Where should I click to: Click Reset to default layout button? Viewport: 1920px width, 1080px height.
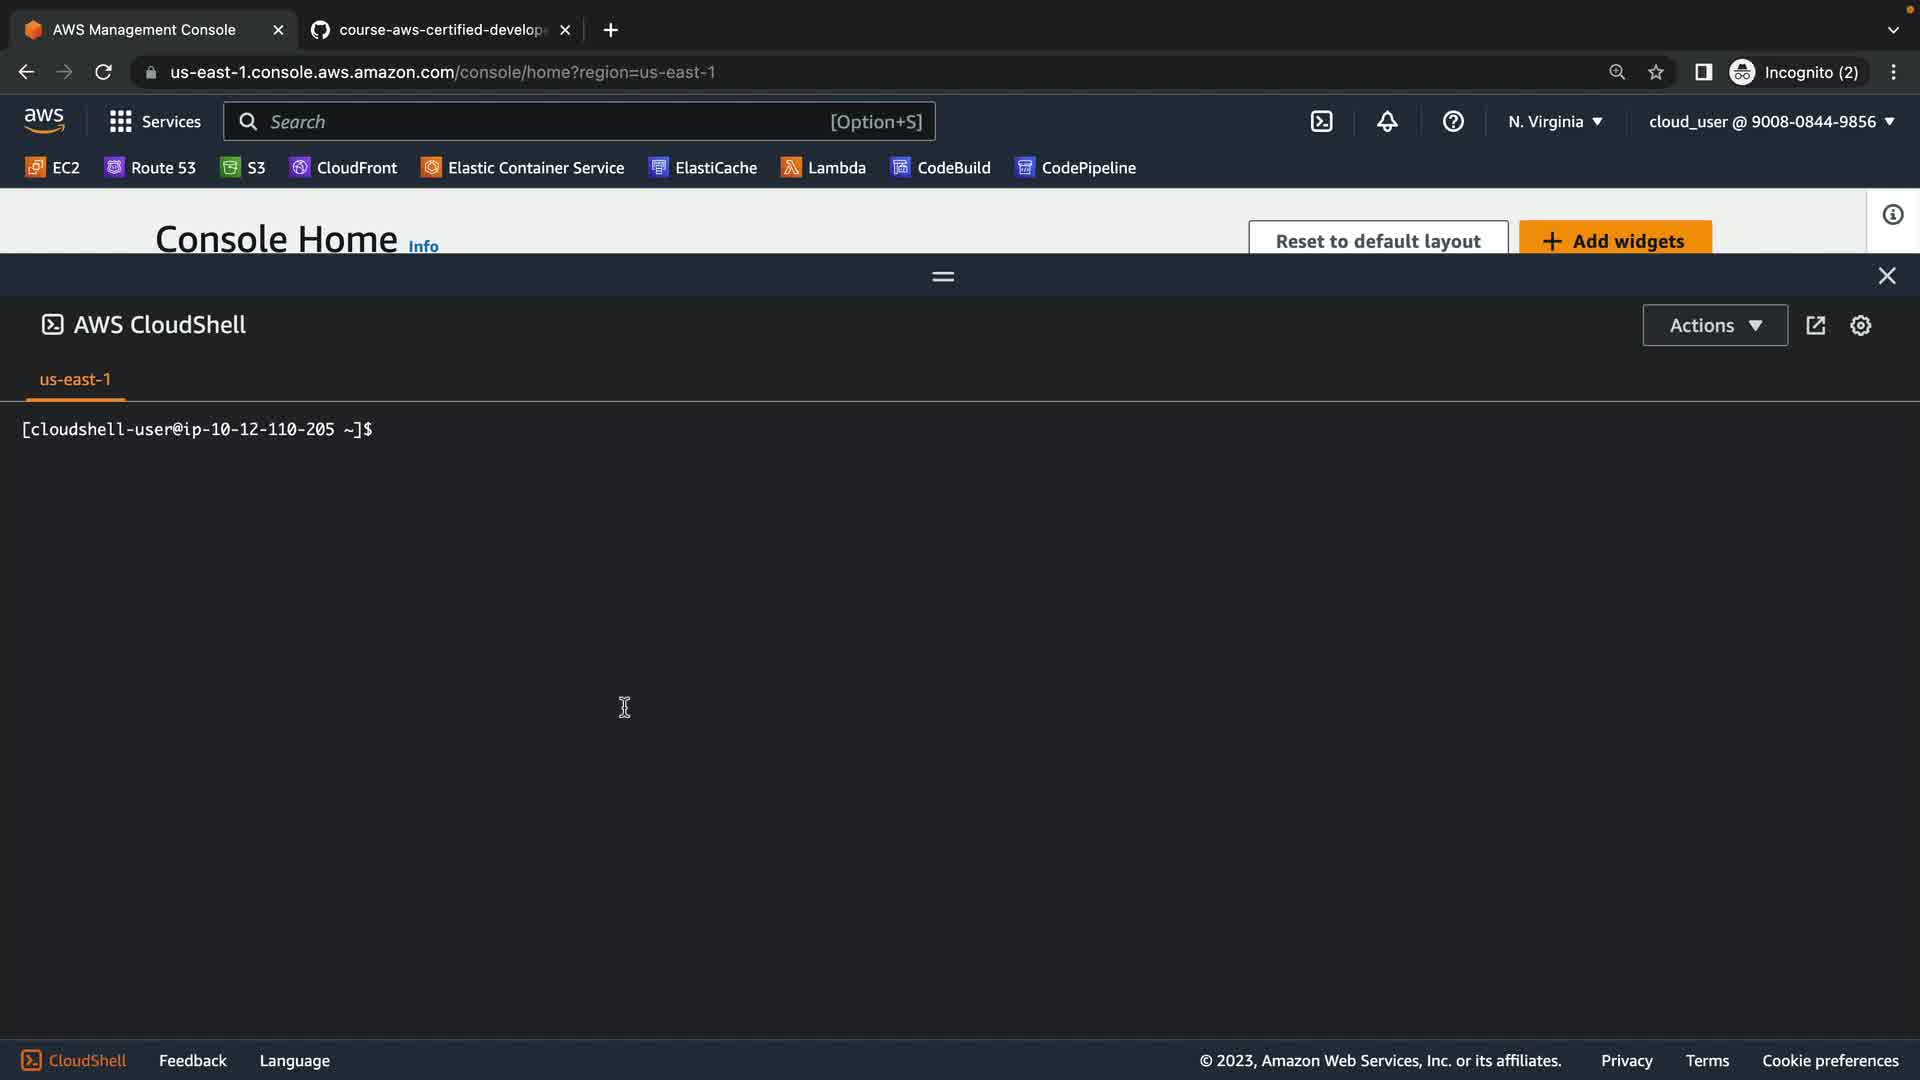[1377, 240]
